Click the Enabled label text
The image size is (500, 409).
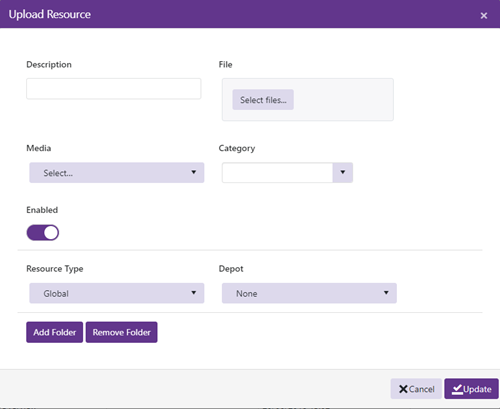[x=42, y=210]
